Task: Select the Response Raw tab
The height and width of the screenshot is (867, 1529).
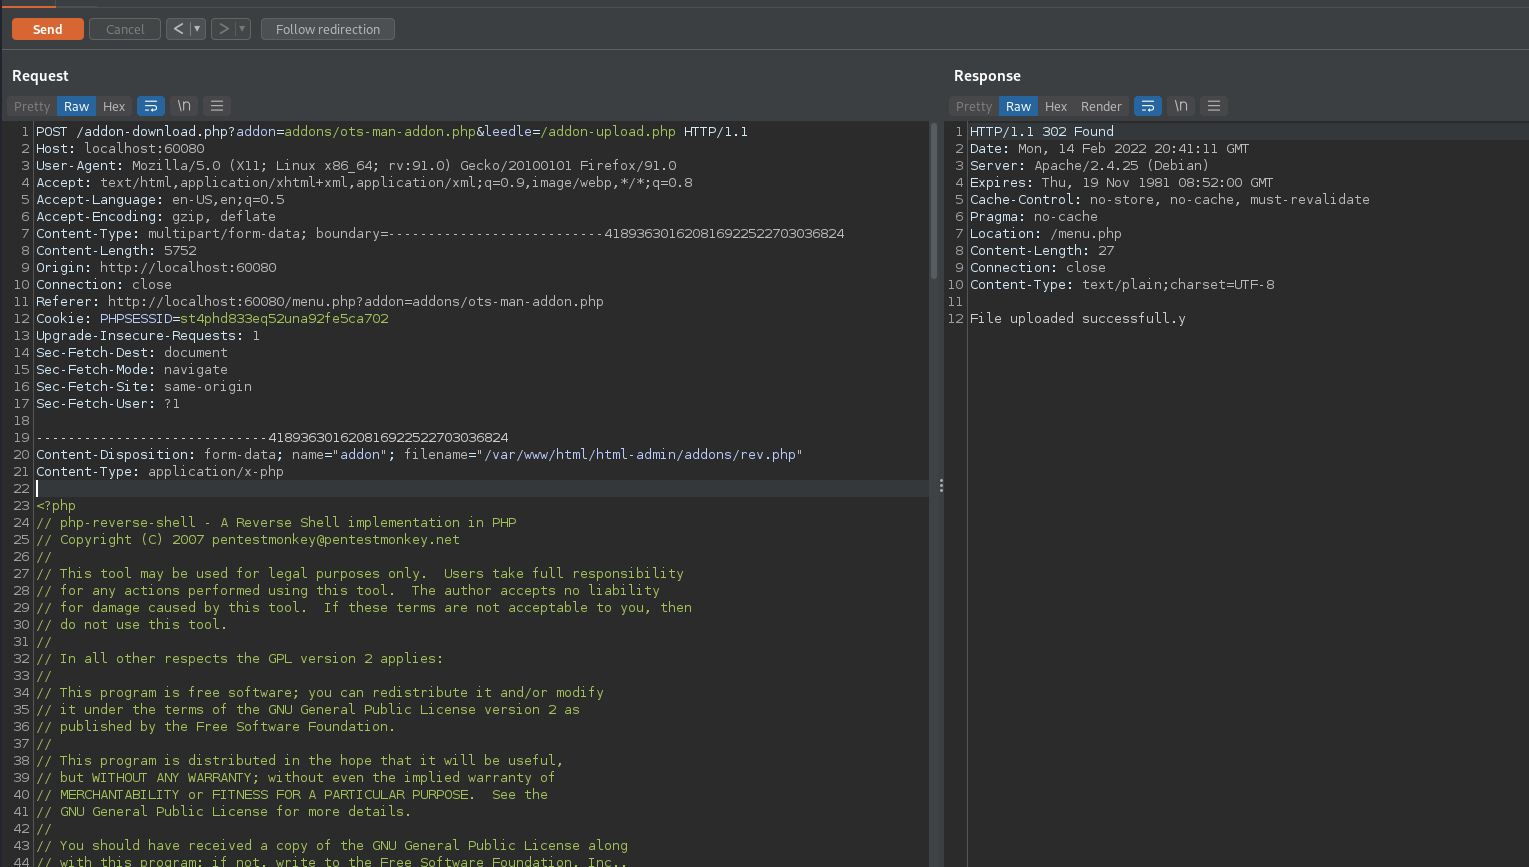Action: tap(1019, 106)
